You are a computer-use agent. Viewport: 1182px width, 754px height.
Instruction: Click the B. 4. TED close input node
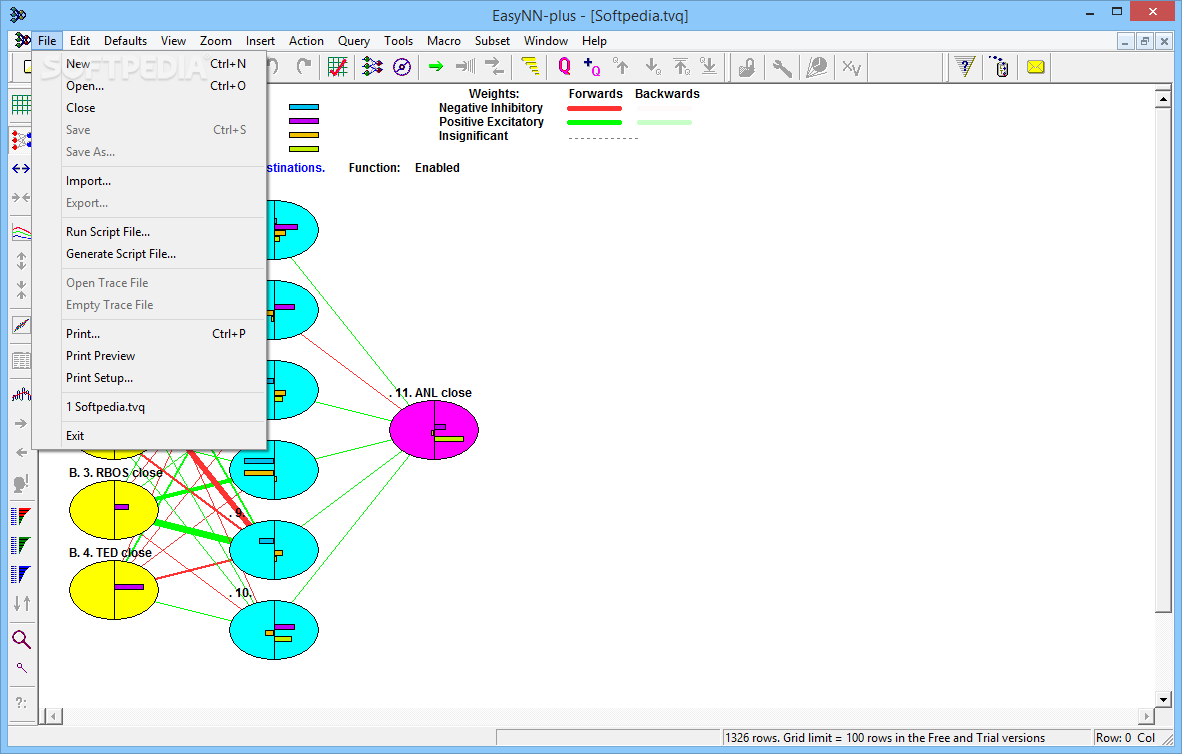tap(114, 590)
